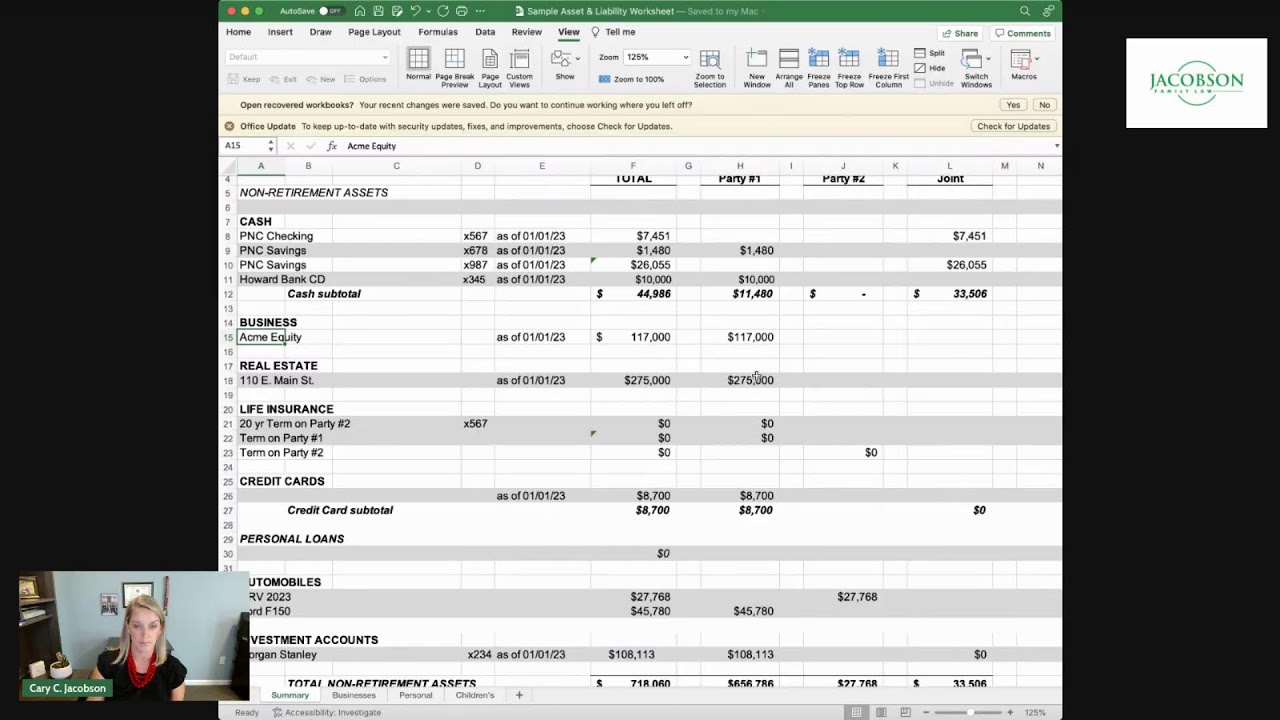Click zoom out minus in status bar
The width and height of the screenshot is (1280, 720).
927,712
